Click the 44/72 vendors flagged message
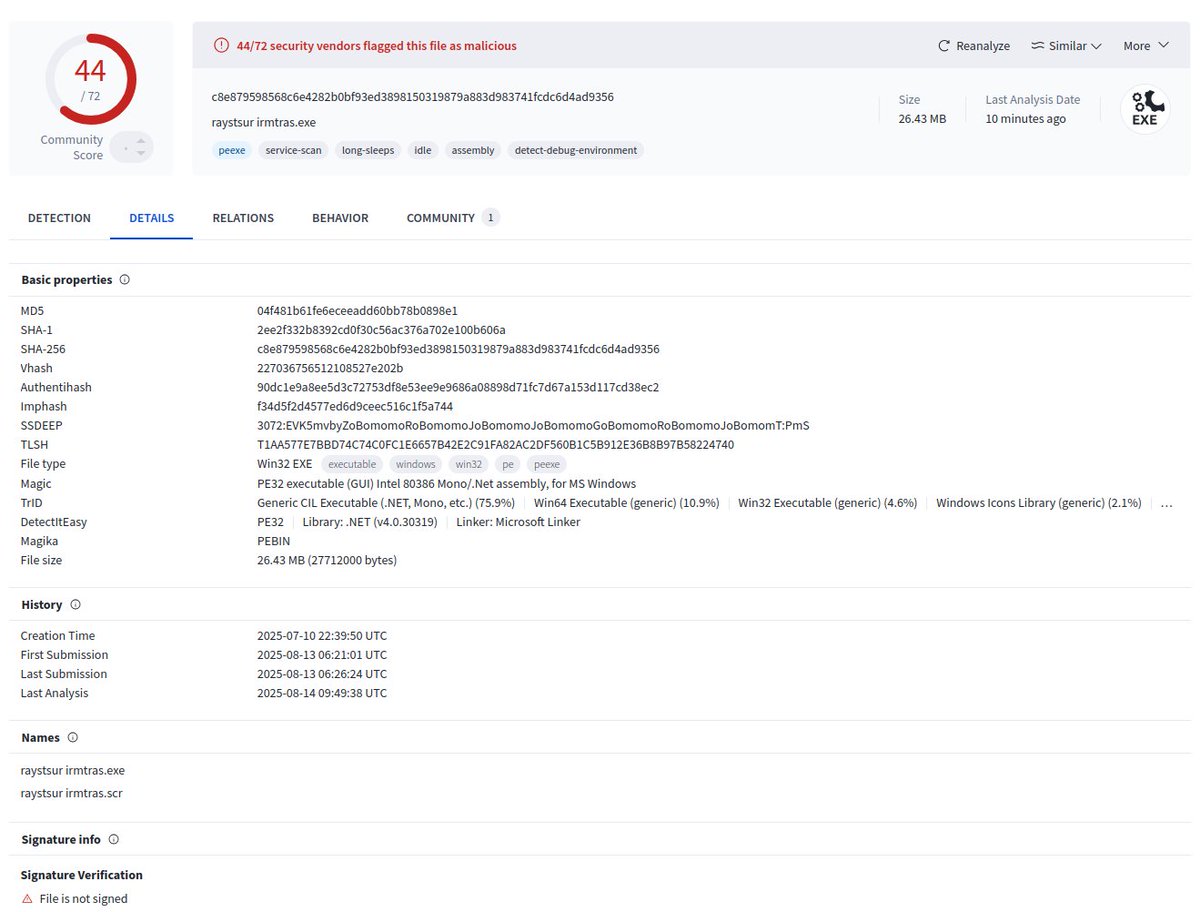 tap(377, 46)
